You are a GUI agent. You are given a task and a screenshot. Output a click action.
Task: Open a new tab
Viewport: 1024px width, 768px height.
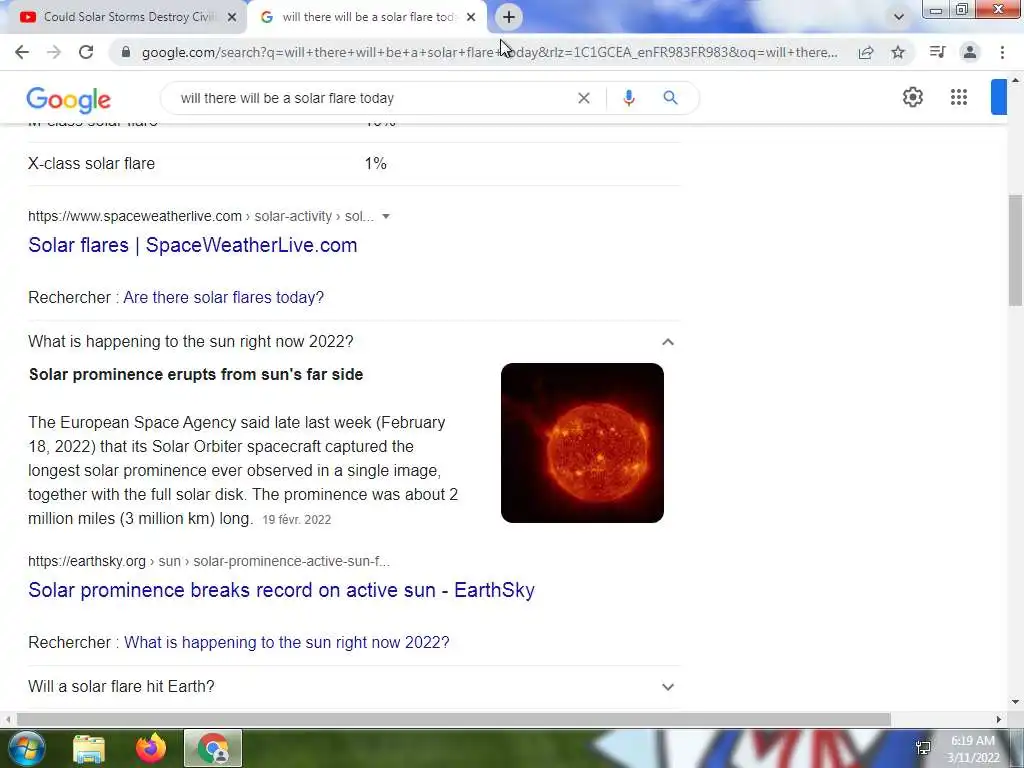pyautogui.click(x=509, y=17)
